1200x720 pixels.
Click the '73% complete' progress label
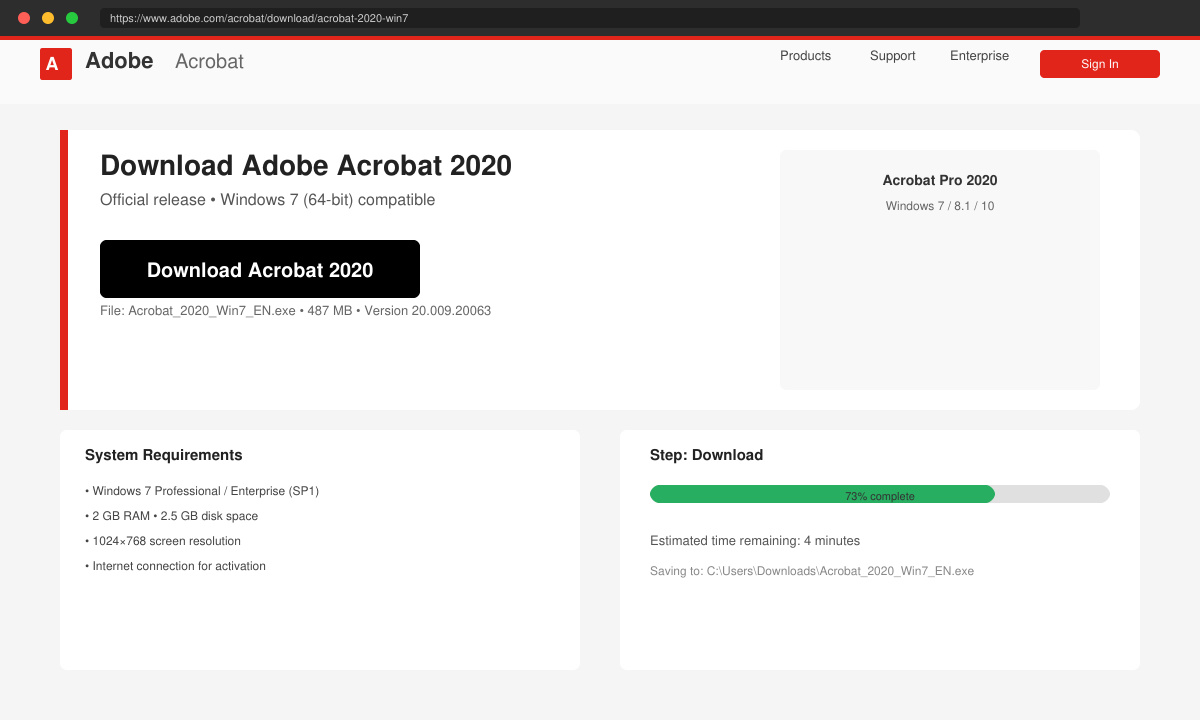(x=880, y=496)
